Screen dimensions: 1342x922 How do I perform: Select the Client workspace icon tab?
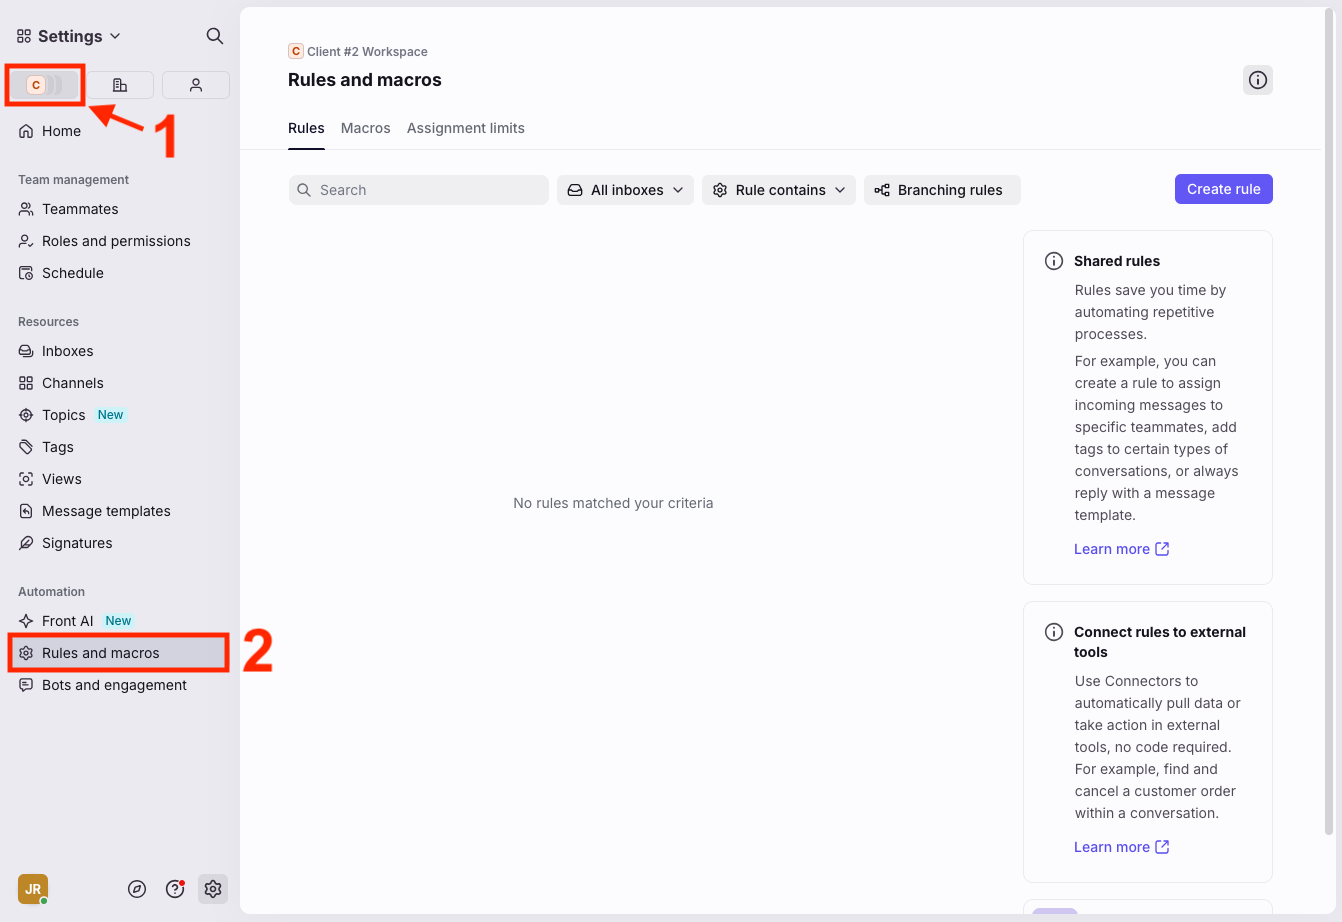[x=44, y=85]
